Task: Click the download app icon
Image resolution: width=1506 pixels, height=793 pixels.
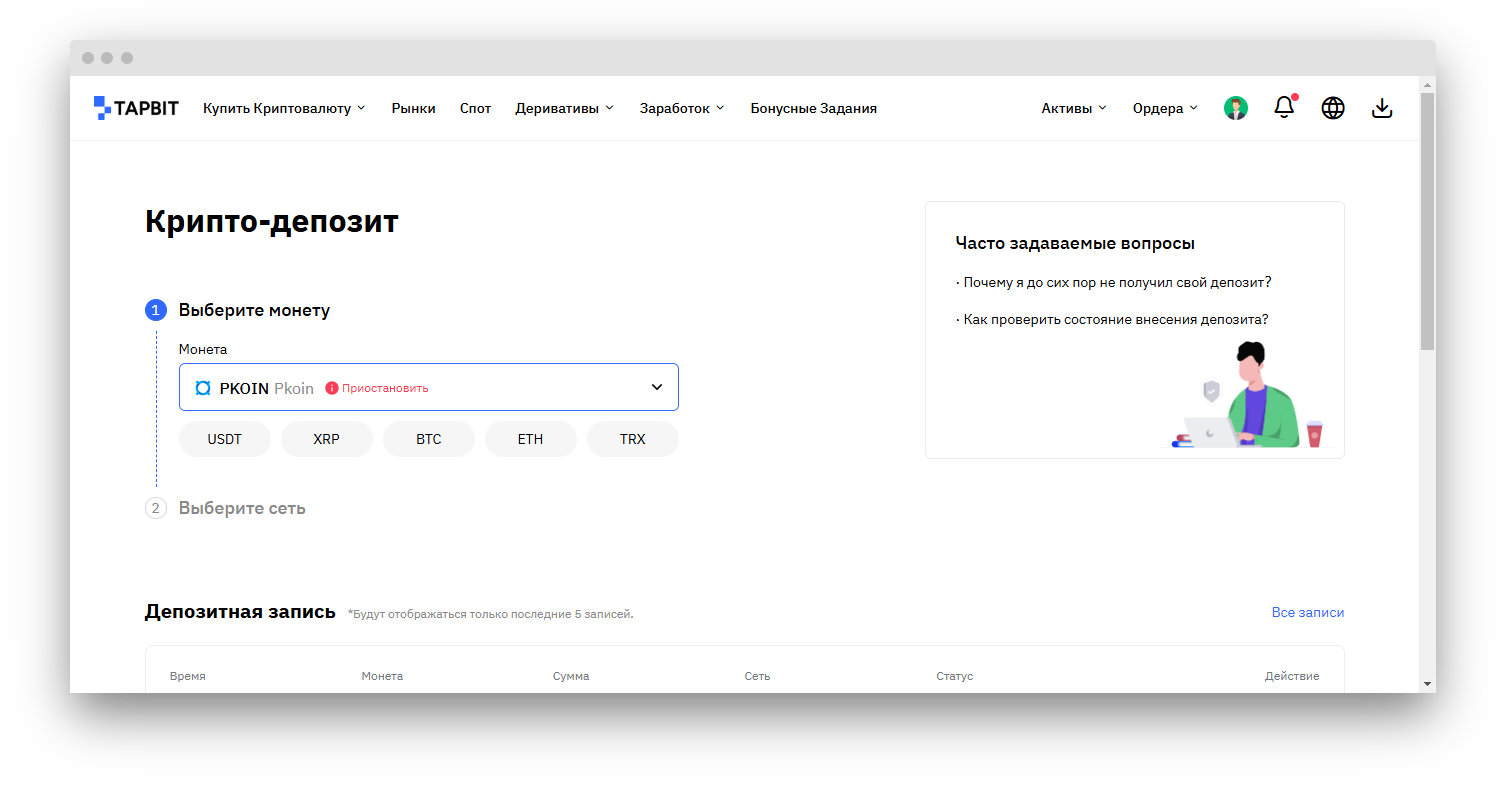Action: [x=1382, y=108]
